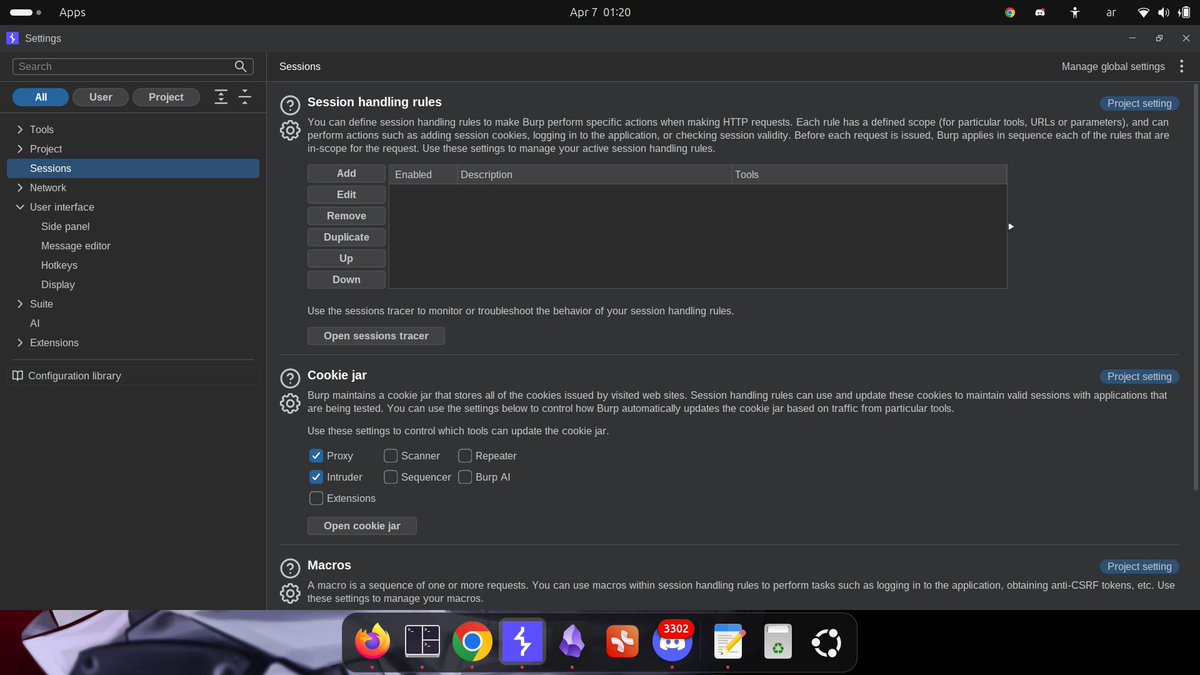Expand the Extensions tree node
Viewport: 1200px width, 675px height.
tap(20, 343)
